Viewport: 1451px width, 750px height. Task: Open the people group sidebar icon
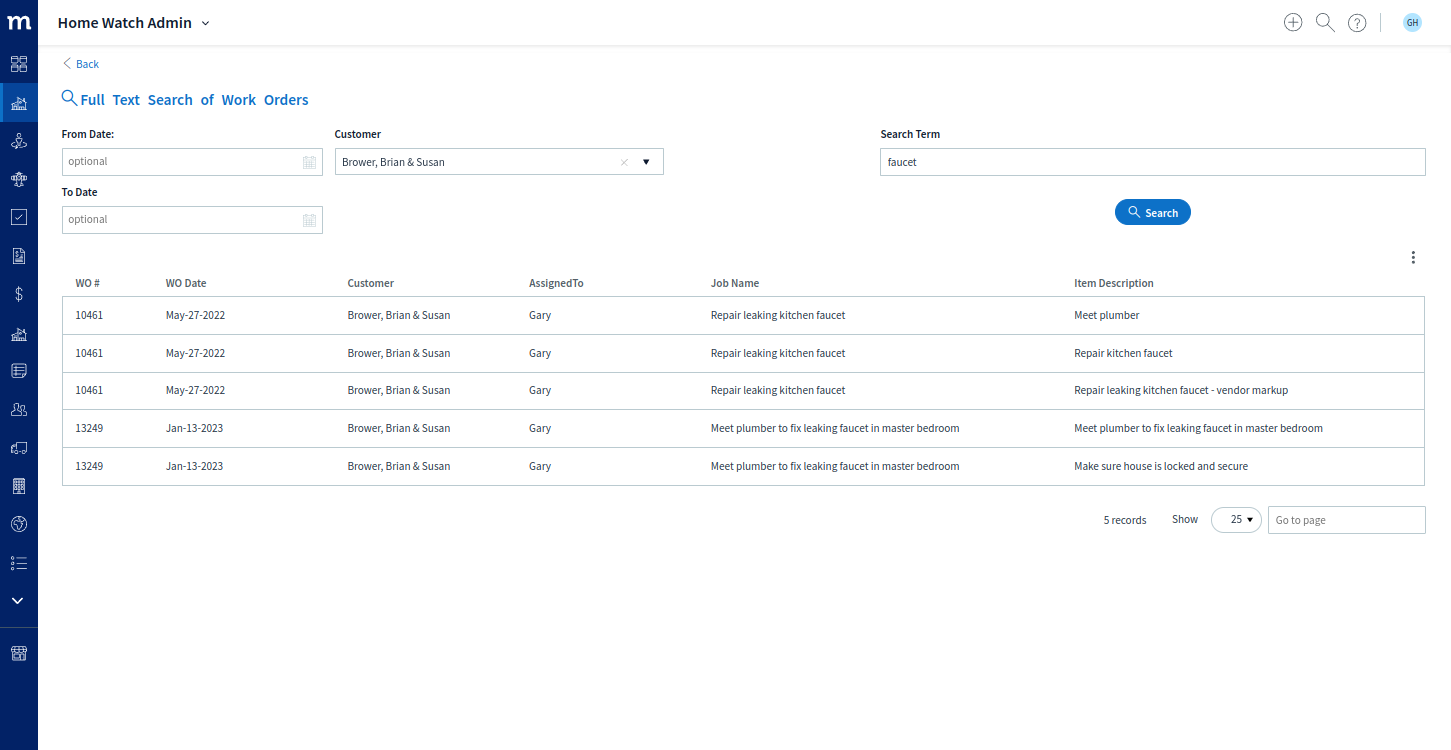pos(19,409)
